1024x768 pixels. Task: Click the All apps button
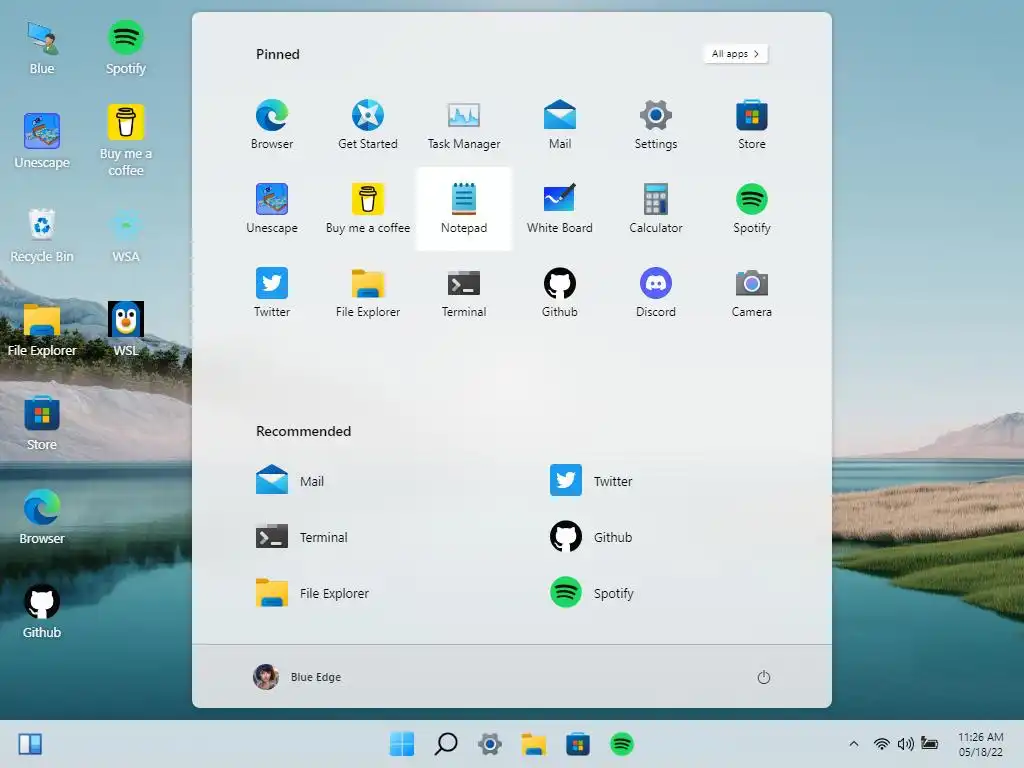[735, 54]
